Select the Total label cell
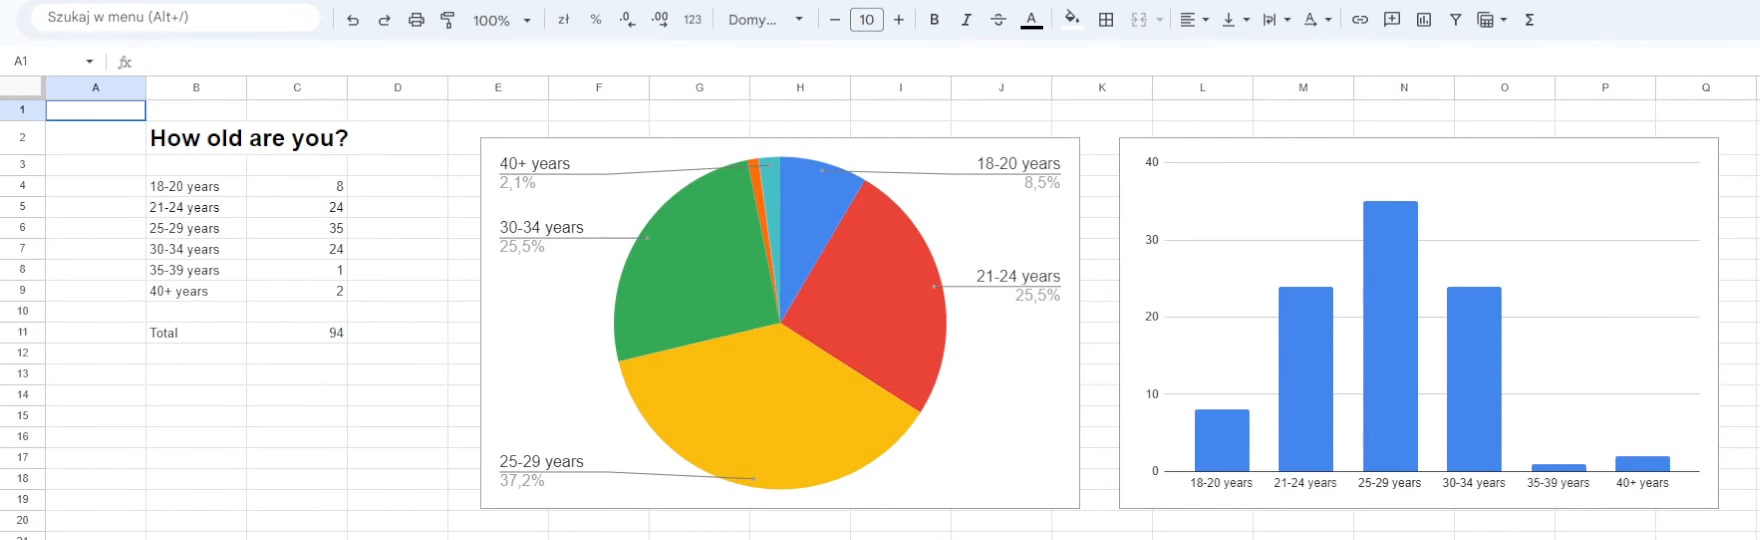 click(196, 332)
